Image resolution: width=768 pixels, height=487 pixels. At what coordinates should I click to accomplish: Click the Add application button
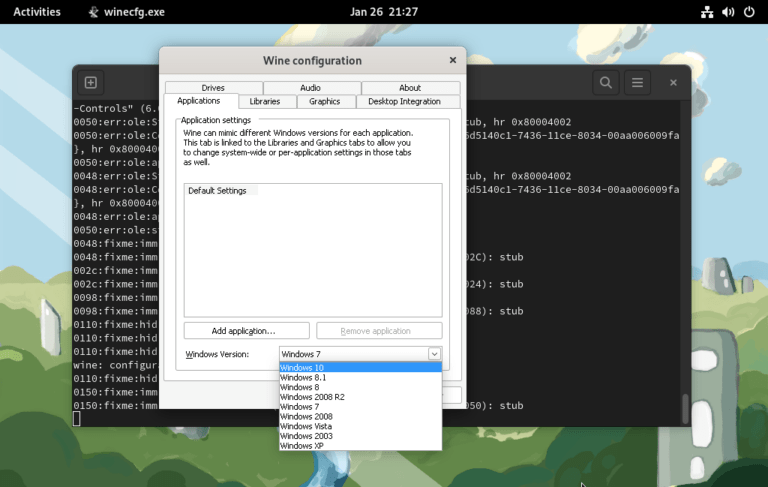246,331
